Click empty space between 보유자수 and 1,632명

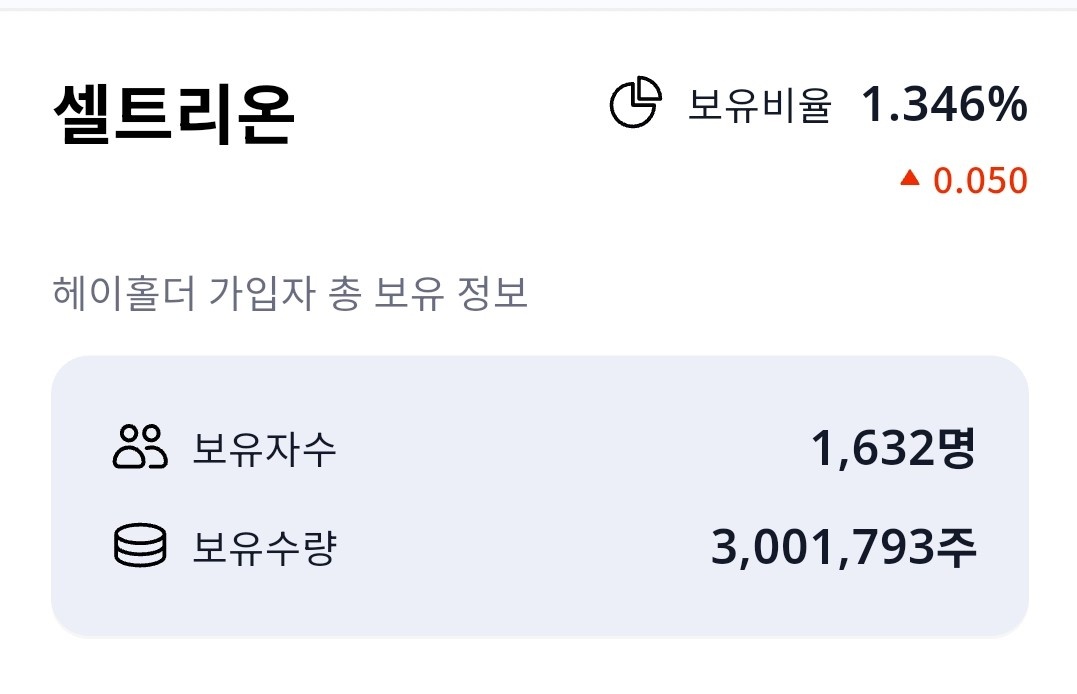(x=574, y=449)
